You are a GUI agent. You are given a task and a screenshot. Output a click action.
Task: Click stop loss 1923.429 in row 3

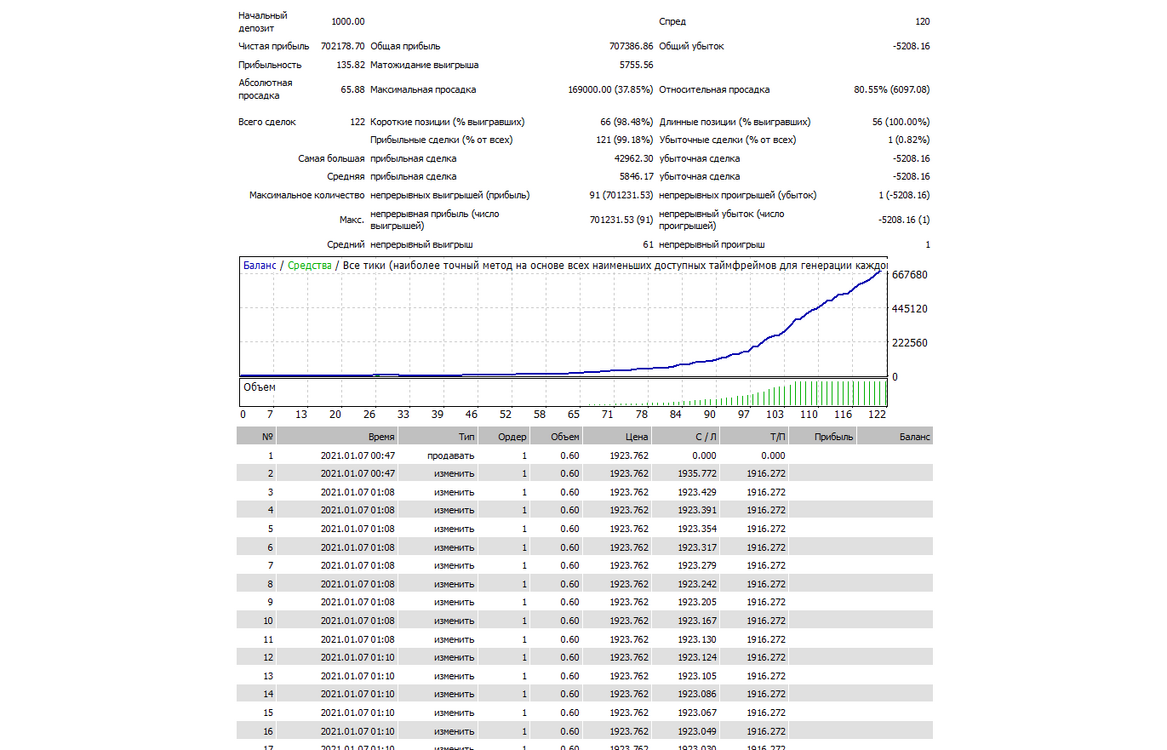697,493
